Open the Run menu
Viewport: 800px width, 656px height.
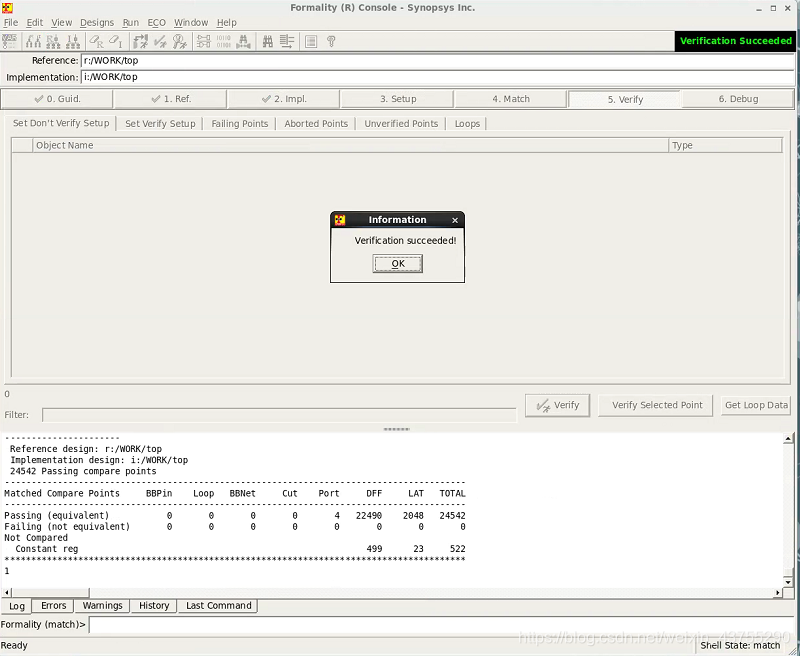tap(131, 22)
